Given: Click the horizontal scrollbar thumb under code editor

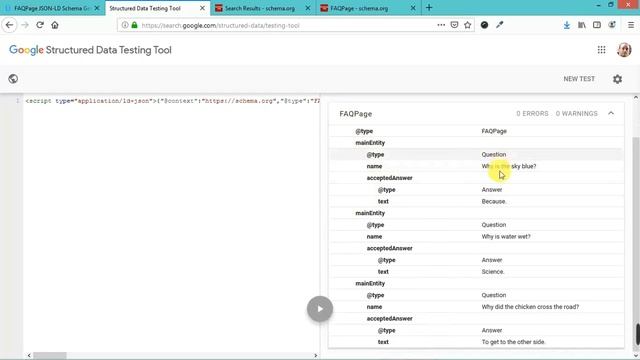Looking at the screenshot, I should coord(50,356).
